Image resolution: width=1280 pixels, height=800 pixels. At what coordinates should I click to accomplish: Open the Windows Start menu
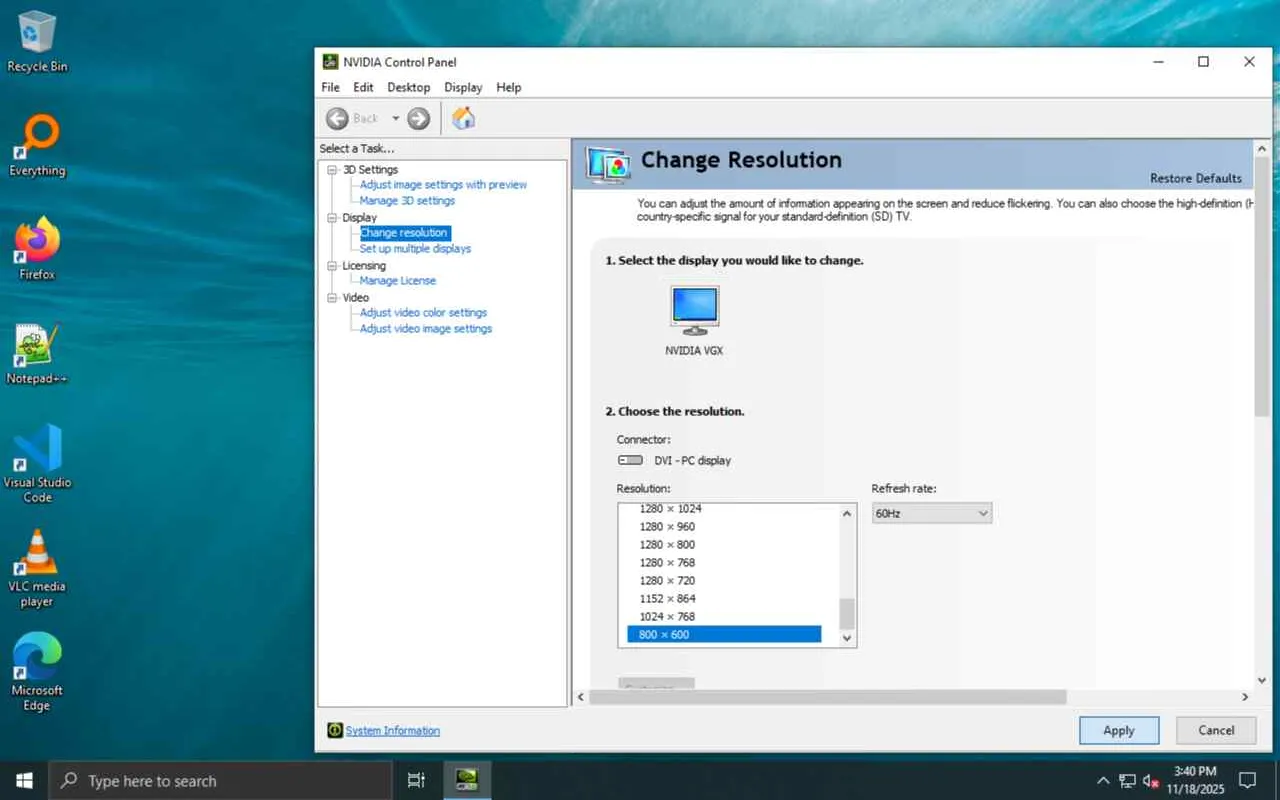[x=24, y=780]
